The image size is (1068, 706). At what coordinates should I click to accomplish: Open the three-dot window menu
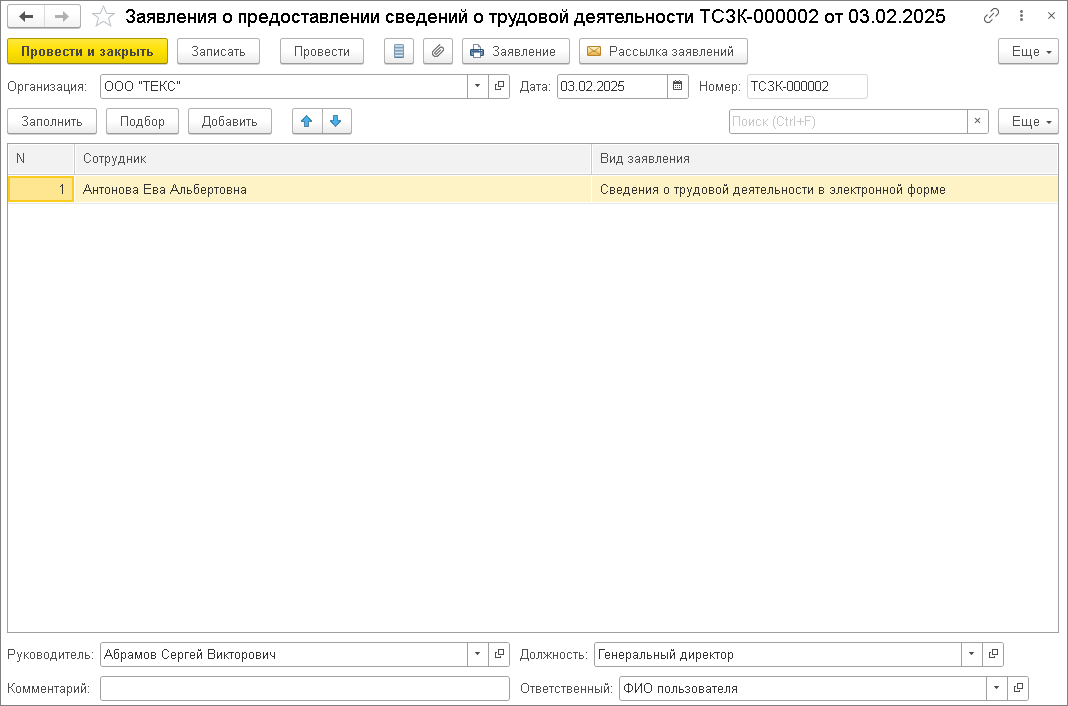(x=1021, y=16)
